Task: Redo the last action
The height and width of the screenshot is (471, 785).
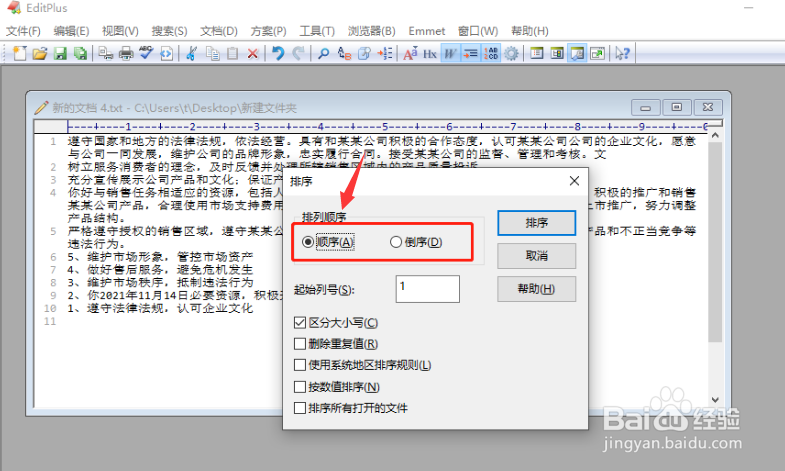Action: point(298,53)
